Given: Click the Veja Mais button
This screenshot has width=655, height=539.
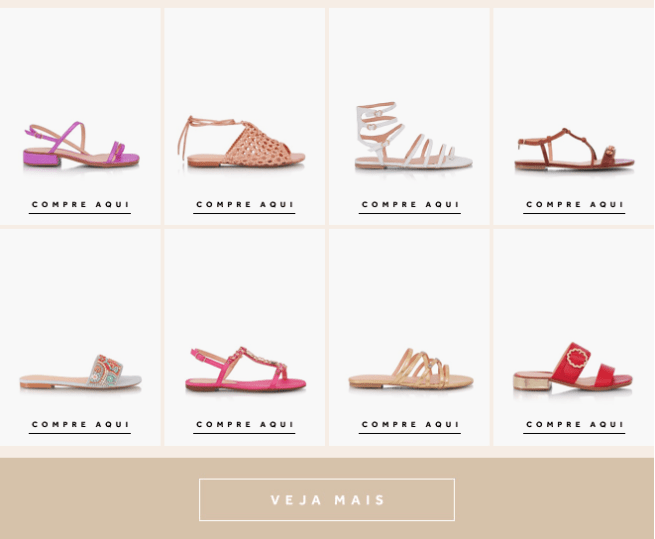Looking at the screenshot, I should click(327, 500).
